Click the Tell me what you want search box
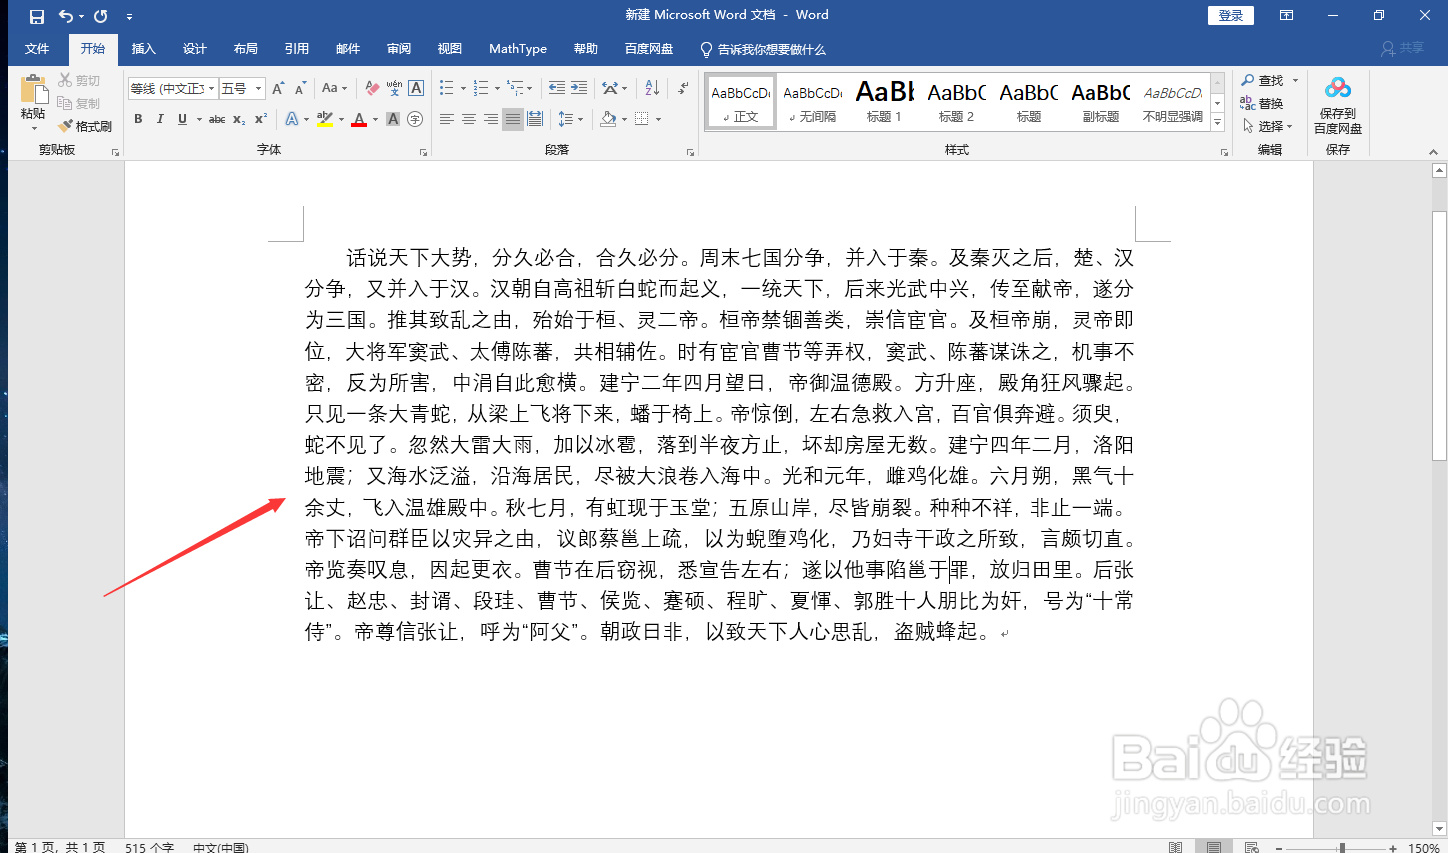The image size is (1448, 853). tap(763, 49)
